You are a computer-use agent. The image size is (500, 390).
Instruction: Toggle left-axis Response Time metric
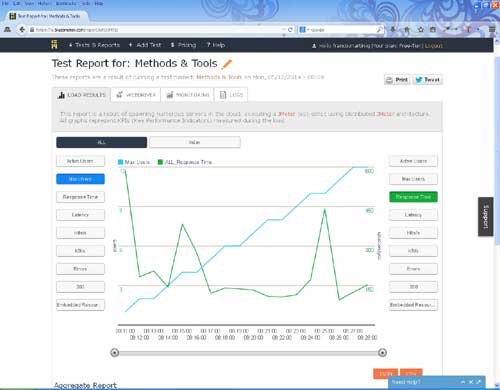80,197
